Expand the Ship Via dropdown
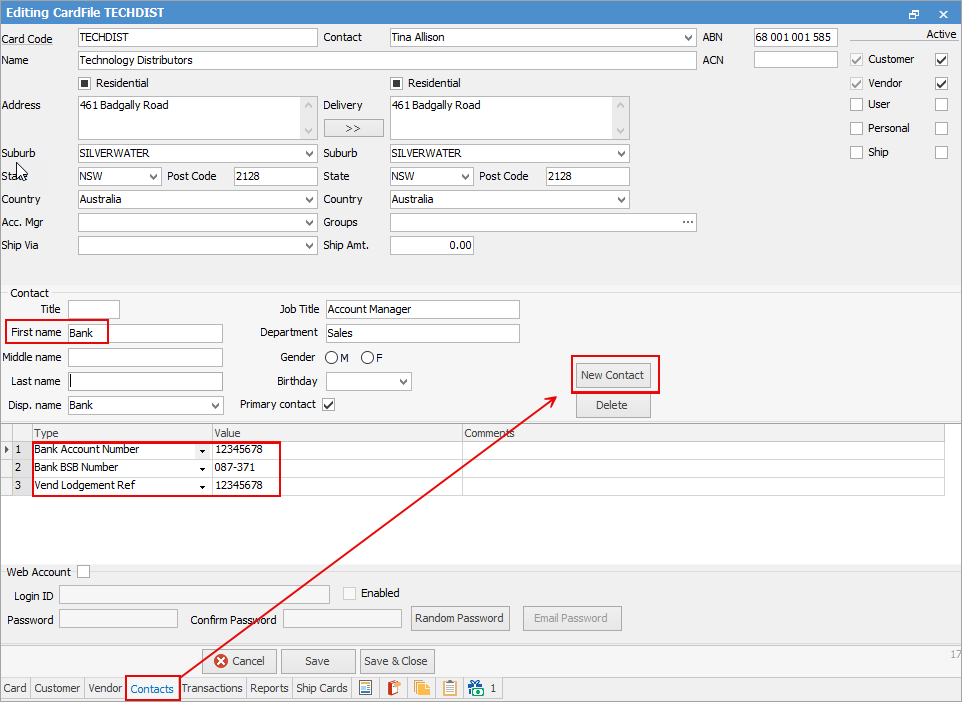Screen dimensions: 962x702 (309, 245)
